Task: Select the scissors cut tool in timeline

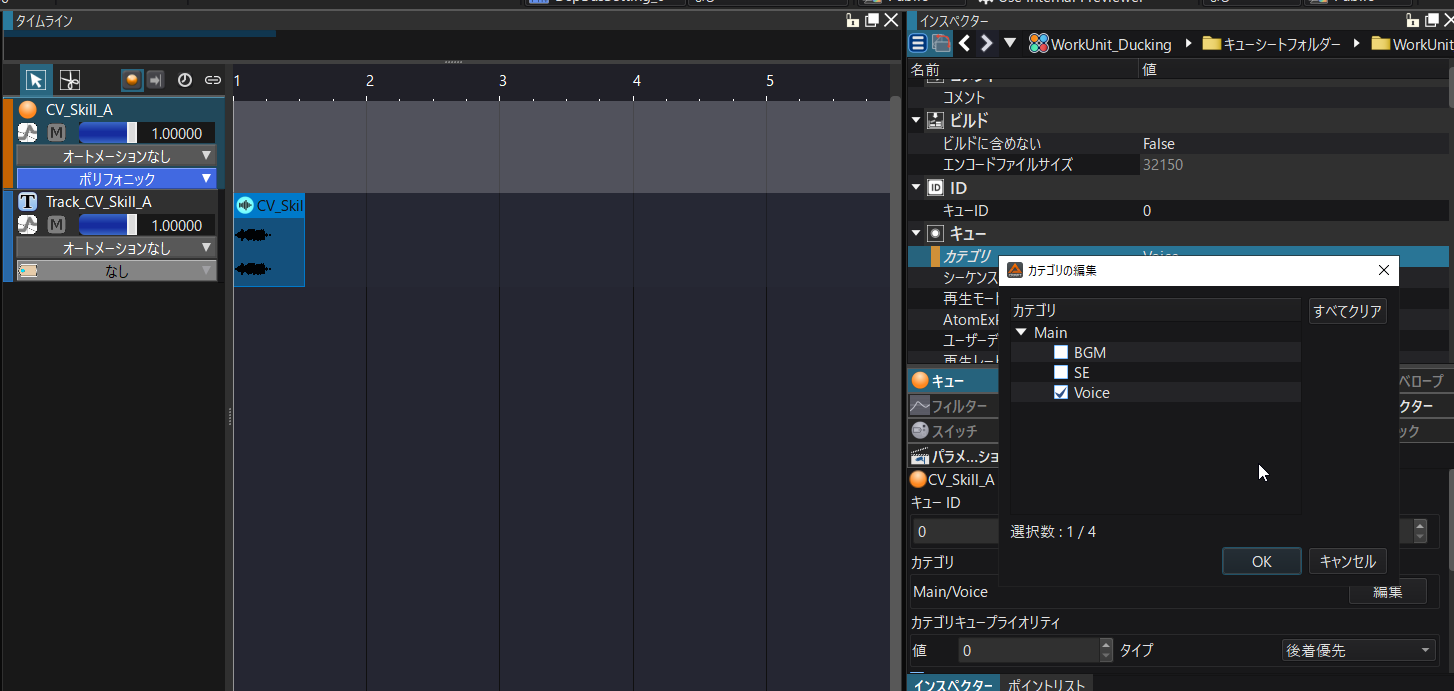Action: coord(69,80)
